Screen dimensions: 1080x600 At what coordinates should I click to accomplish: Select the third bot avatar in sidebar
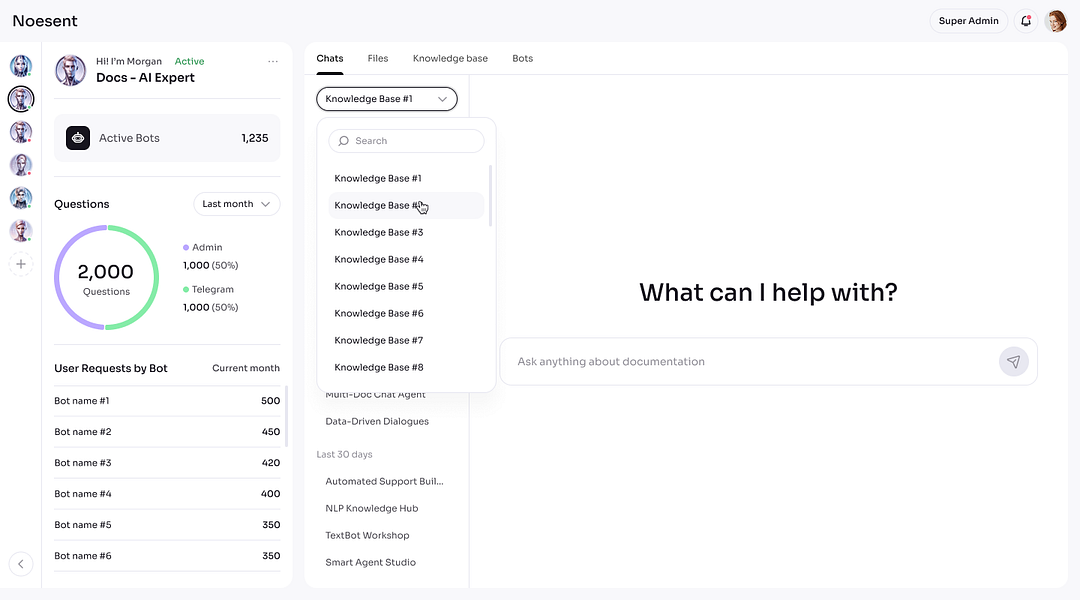[x=21, y=132]
